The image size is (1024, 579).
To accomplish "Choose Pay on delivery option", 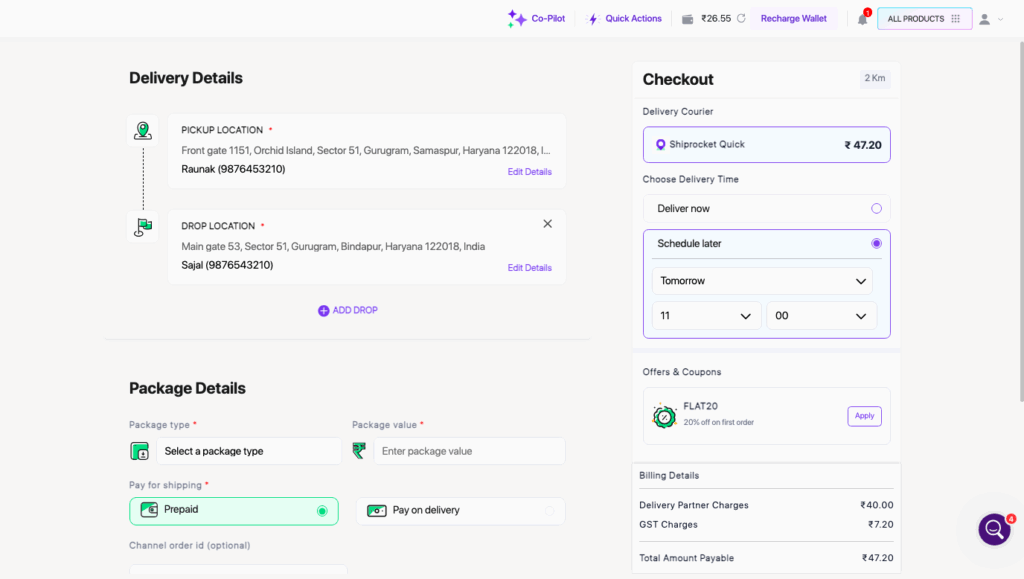I will coord(549,511).
